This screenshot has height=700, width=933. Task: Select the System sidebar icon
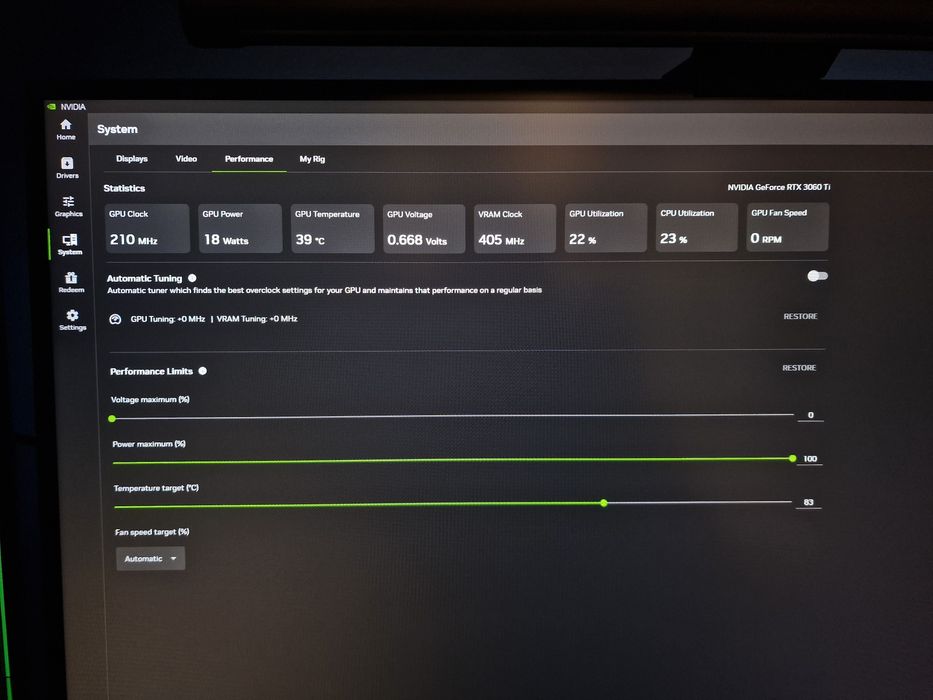[x=70, y=244]
